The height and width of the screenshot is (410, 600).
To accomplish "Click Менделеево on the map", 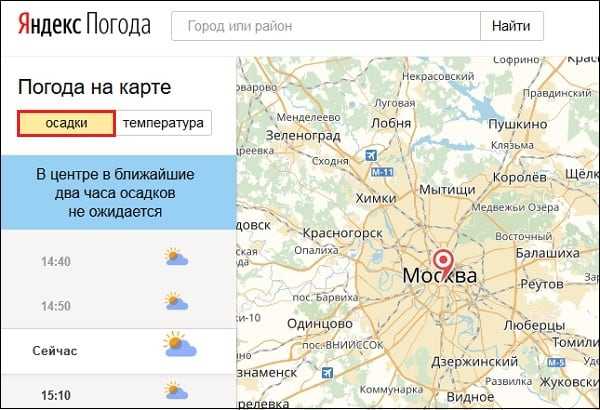I will (x=308, y=117).
